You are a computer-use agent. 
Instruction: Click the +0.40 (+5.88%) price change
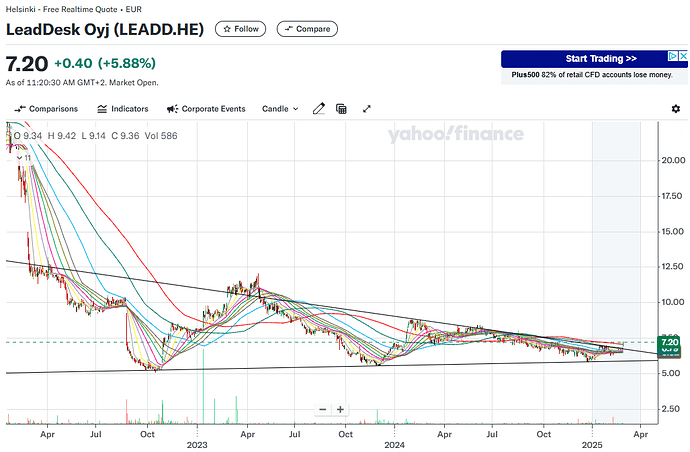pos(105,63)
